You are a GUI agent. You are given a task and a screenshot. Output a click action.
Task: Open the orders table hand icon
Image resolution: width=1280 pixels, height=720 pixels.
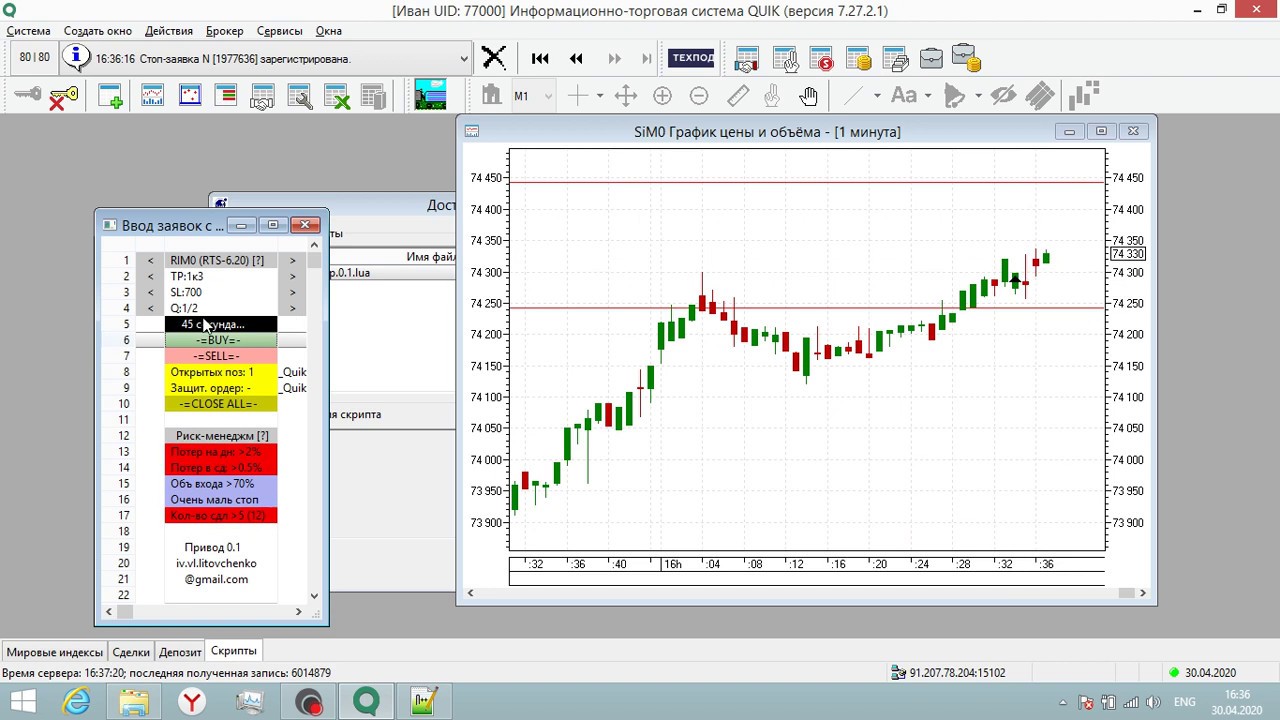pos(784,58)
